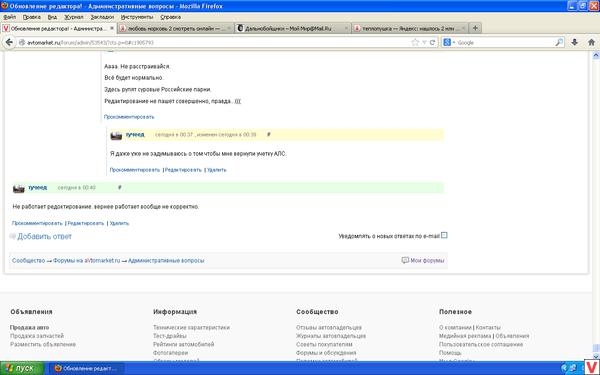Click the Windows Пуск start button
Image resolution: width=600 pixels, height=375 pixels.
pyautogui.click(x=22, y=368)
